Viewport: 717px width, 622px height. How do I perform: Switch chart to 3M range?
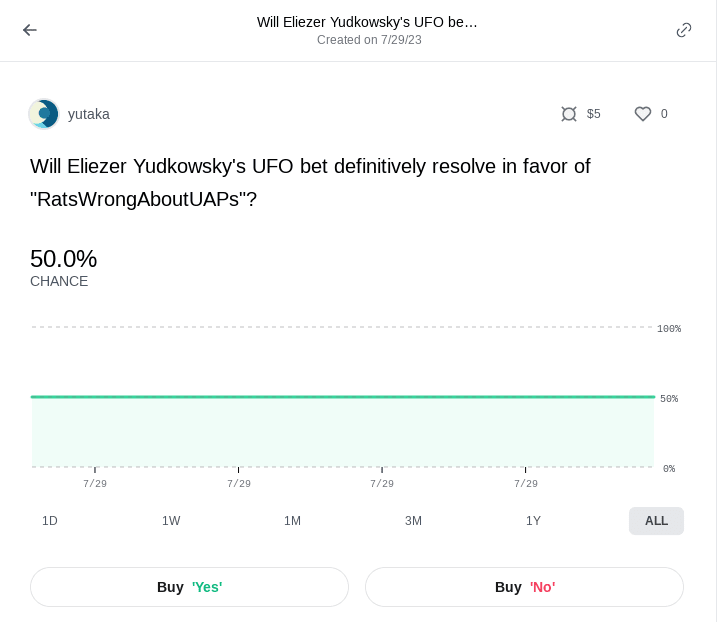point(413,521)
